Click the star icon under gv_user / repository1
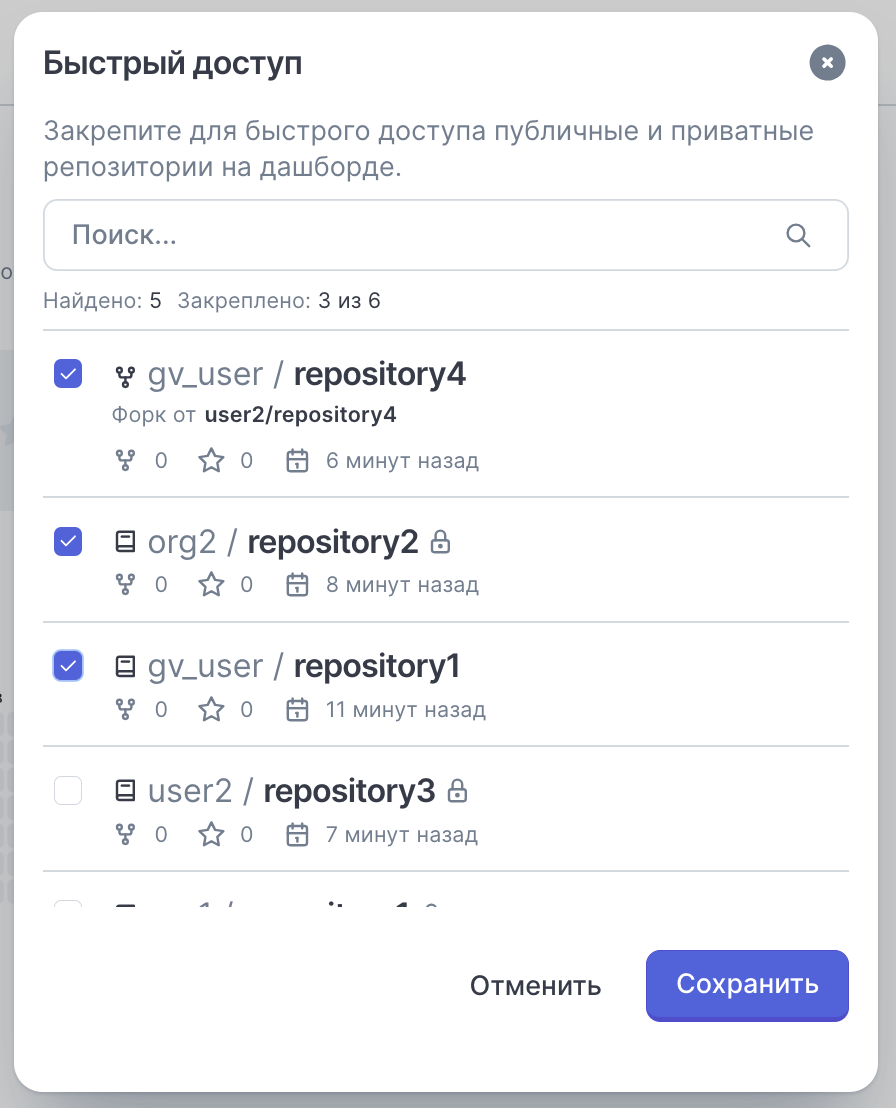The width and height of the screenshot is (896, 1108). (x=211, y=709)
